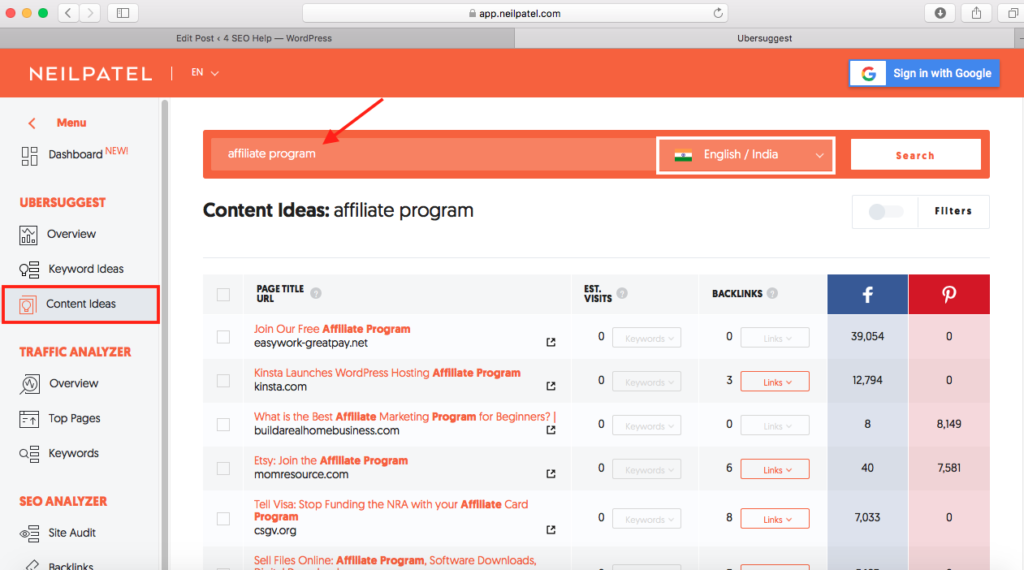1024x570 pixels.
Task: Expand Keywords dropdown for kinsta.com row
Action: [x=647, y=382]
